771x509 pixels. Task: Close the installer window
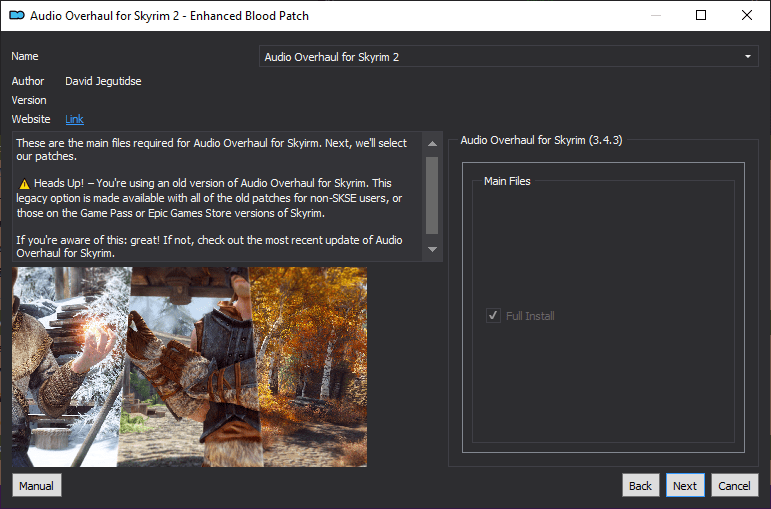pos(746,15)
